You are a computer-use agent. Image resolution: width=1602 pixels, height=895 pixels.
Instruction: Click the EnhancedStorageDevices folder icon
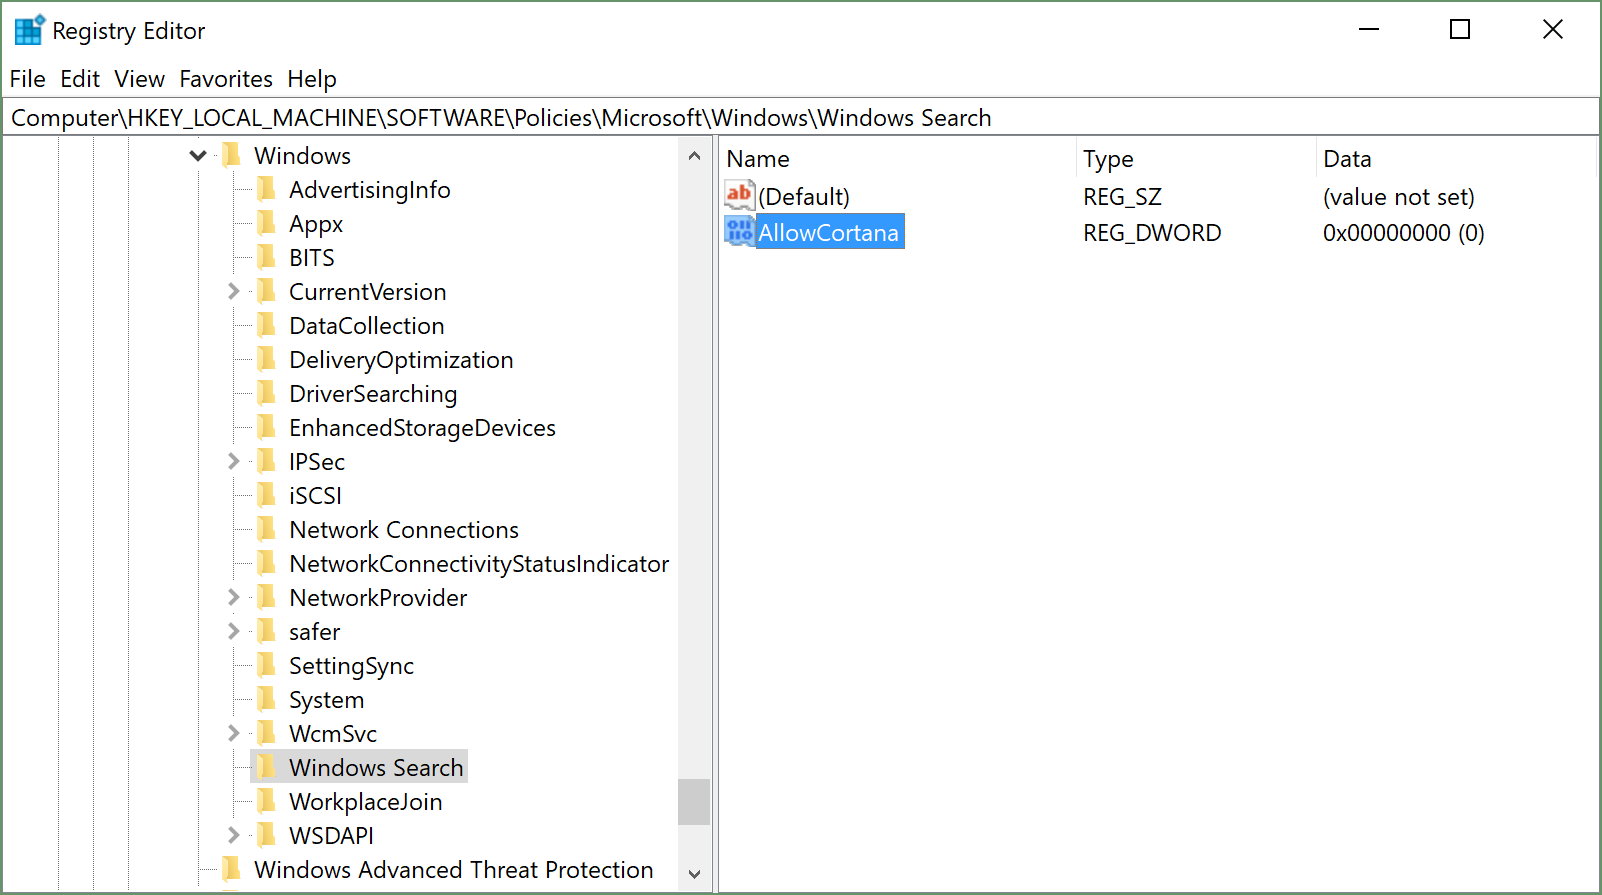click(266, 427)
